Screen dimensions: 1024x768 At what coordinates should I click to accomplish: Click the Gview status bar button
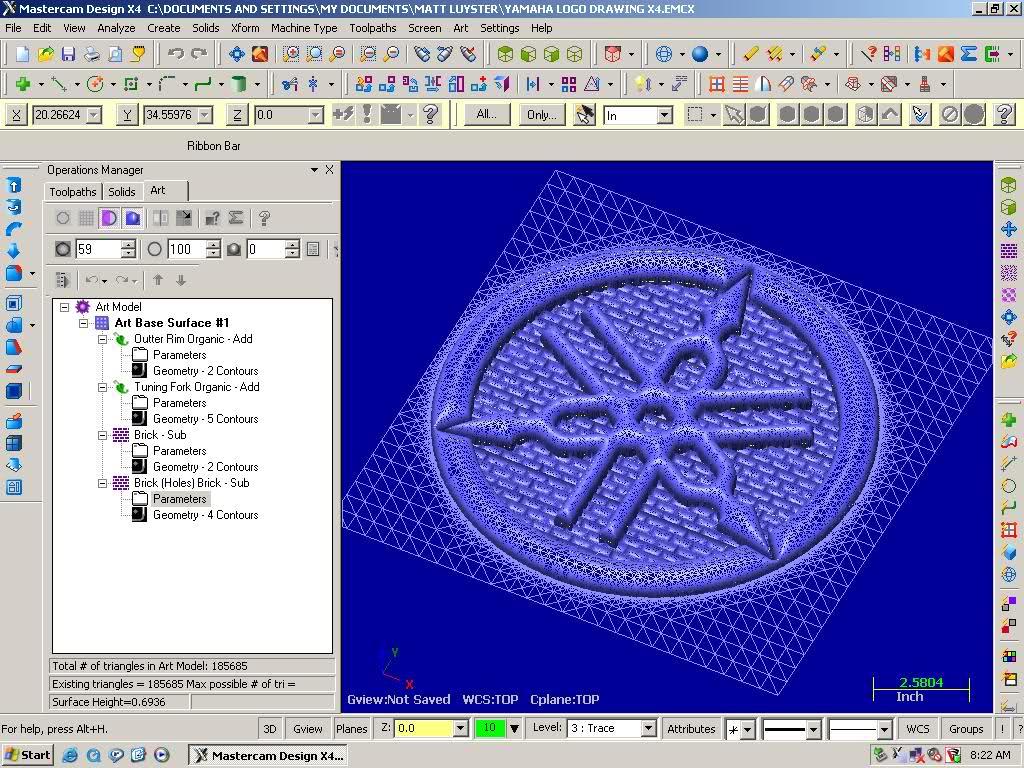tap(308, 729)
